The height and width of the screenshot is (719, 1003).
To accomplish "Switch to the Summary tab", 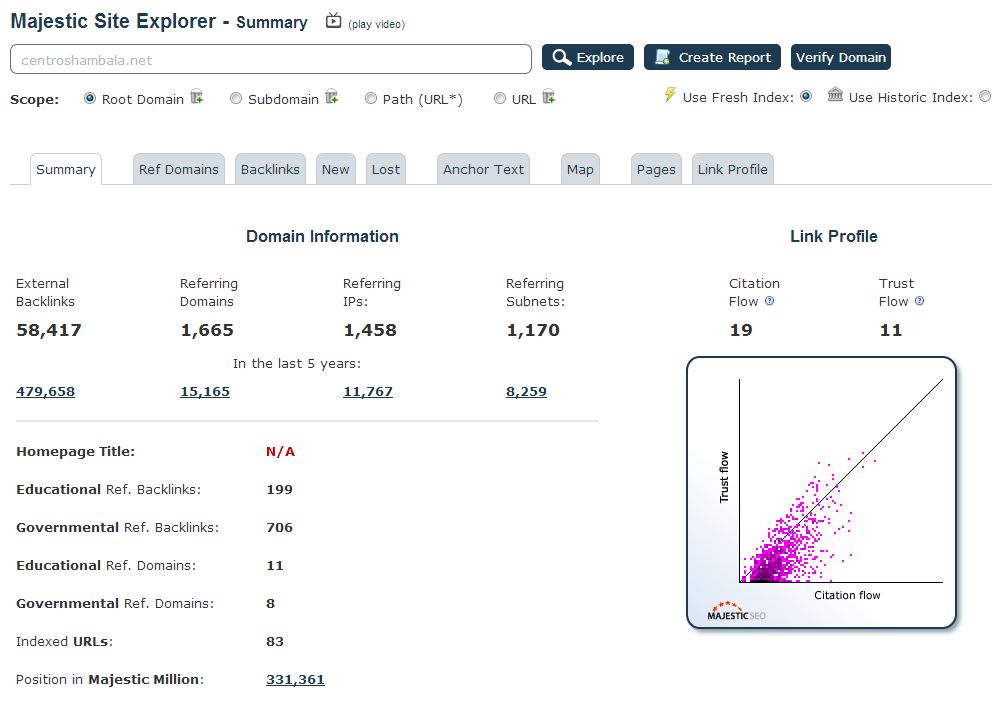I will 66,170.
